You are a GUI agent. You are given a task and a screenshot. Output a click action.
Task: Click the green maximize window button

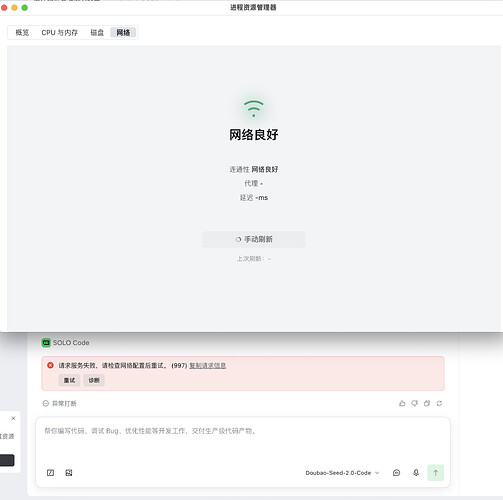click(25, 7)
